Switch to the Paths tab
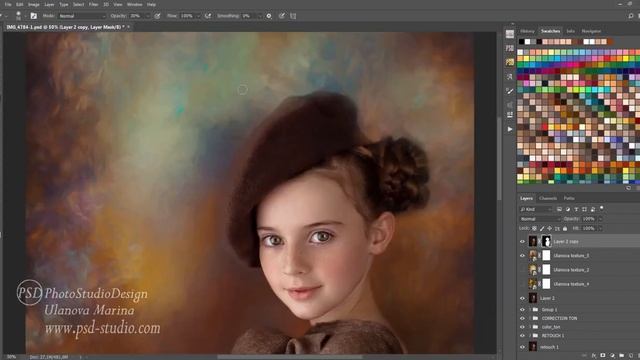 [569, 198]
